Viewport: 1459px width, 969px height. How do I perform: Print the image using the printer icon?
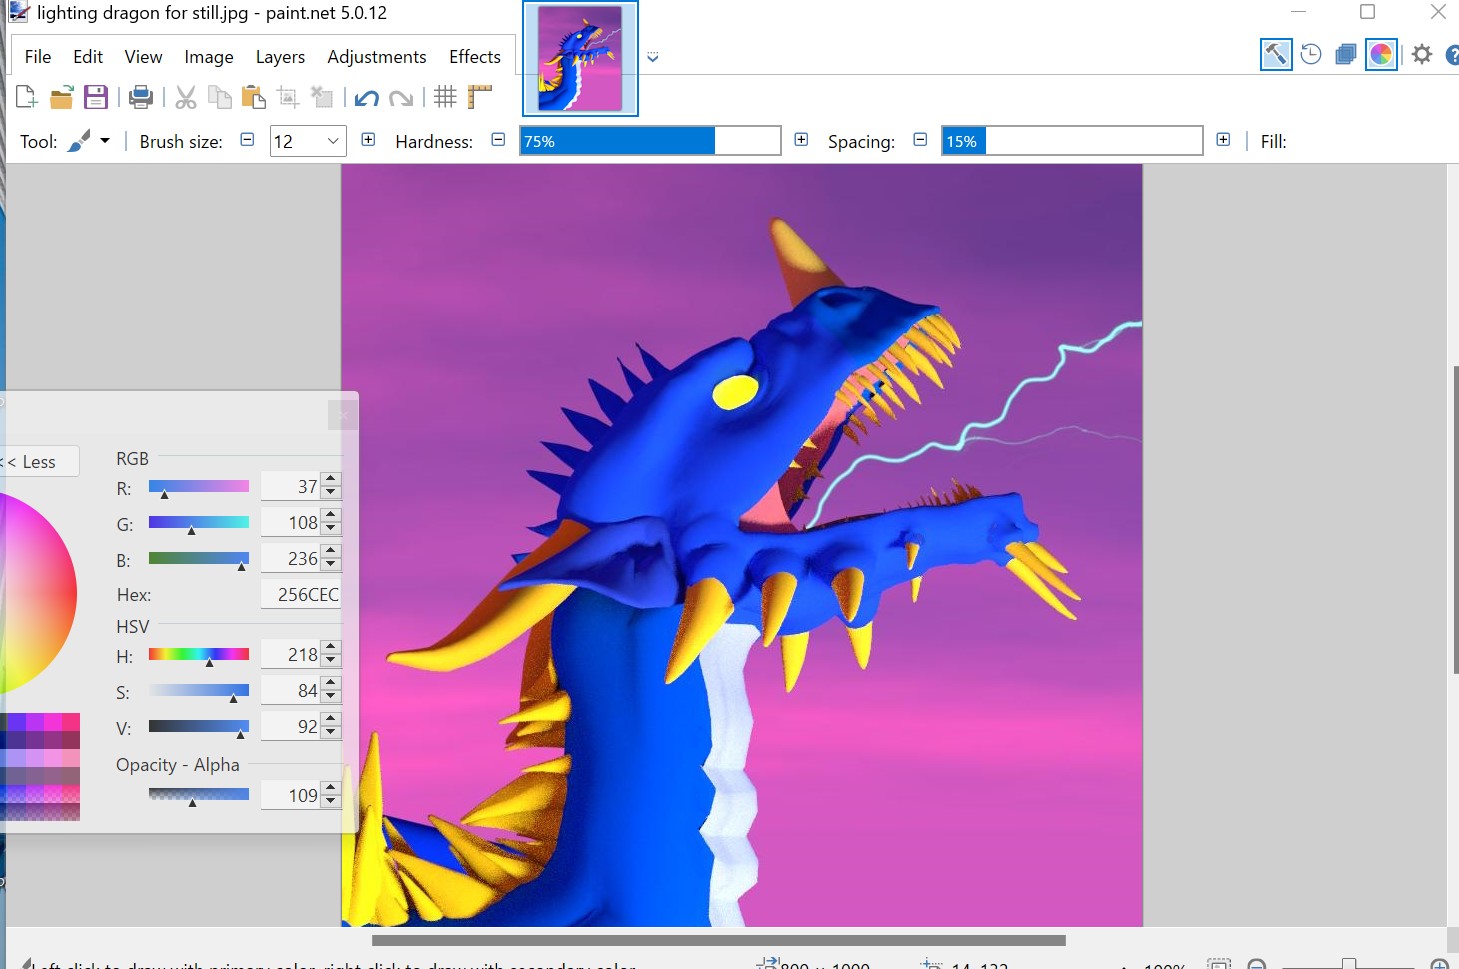click(x=141, y=97)
